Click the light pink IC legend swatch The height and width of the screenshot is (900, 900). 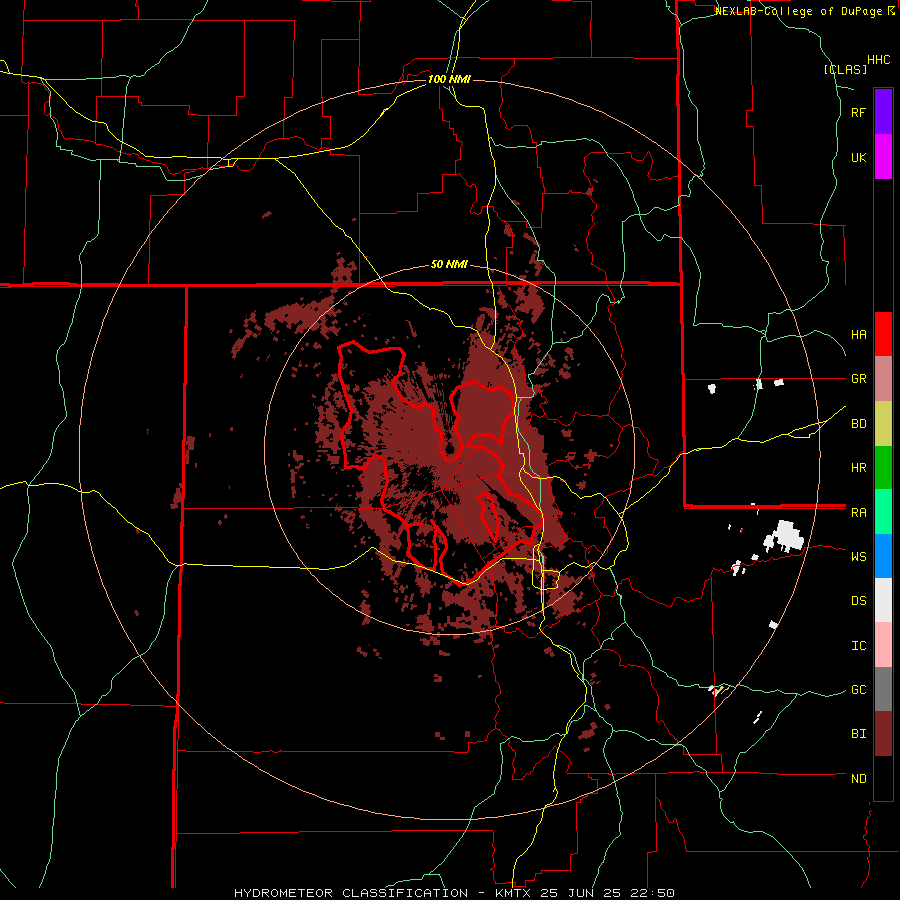(883, 645)
